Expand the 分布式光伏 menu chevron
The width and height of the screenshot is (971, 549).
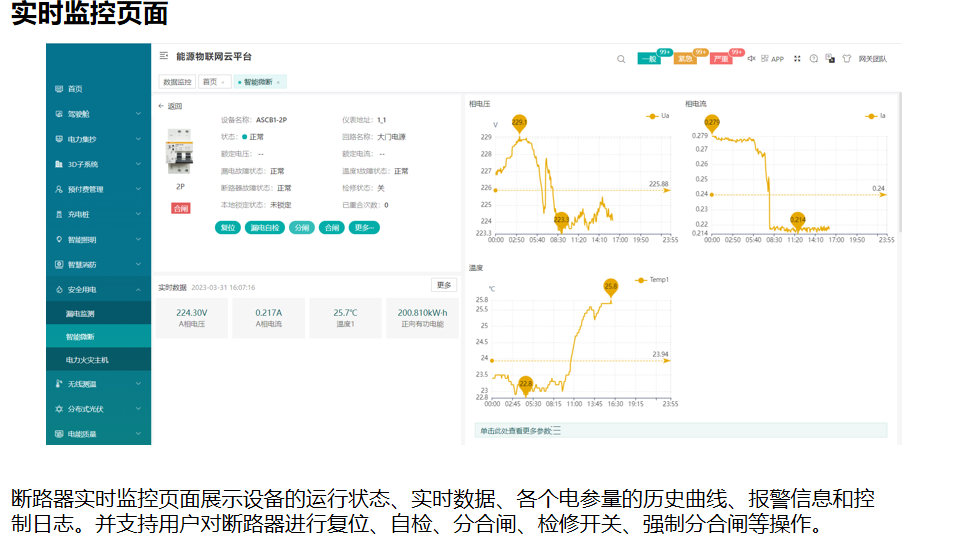[x=138, y=409]
